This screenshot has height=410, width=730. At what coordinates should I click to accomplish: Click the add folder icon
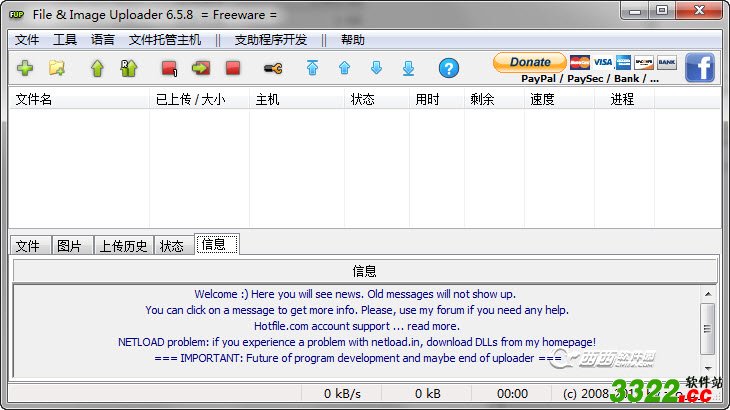tap(57, 68)
